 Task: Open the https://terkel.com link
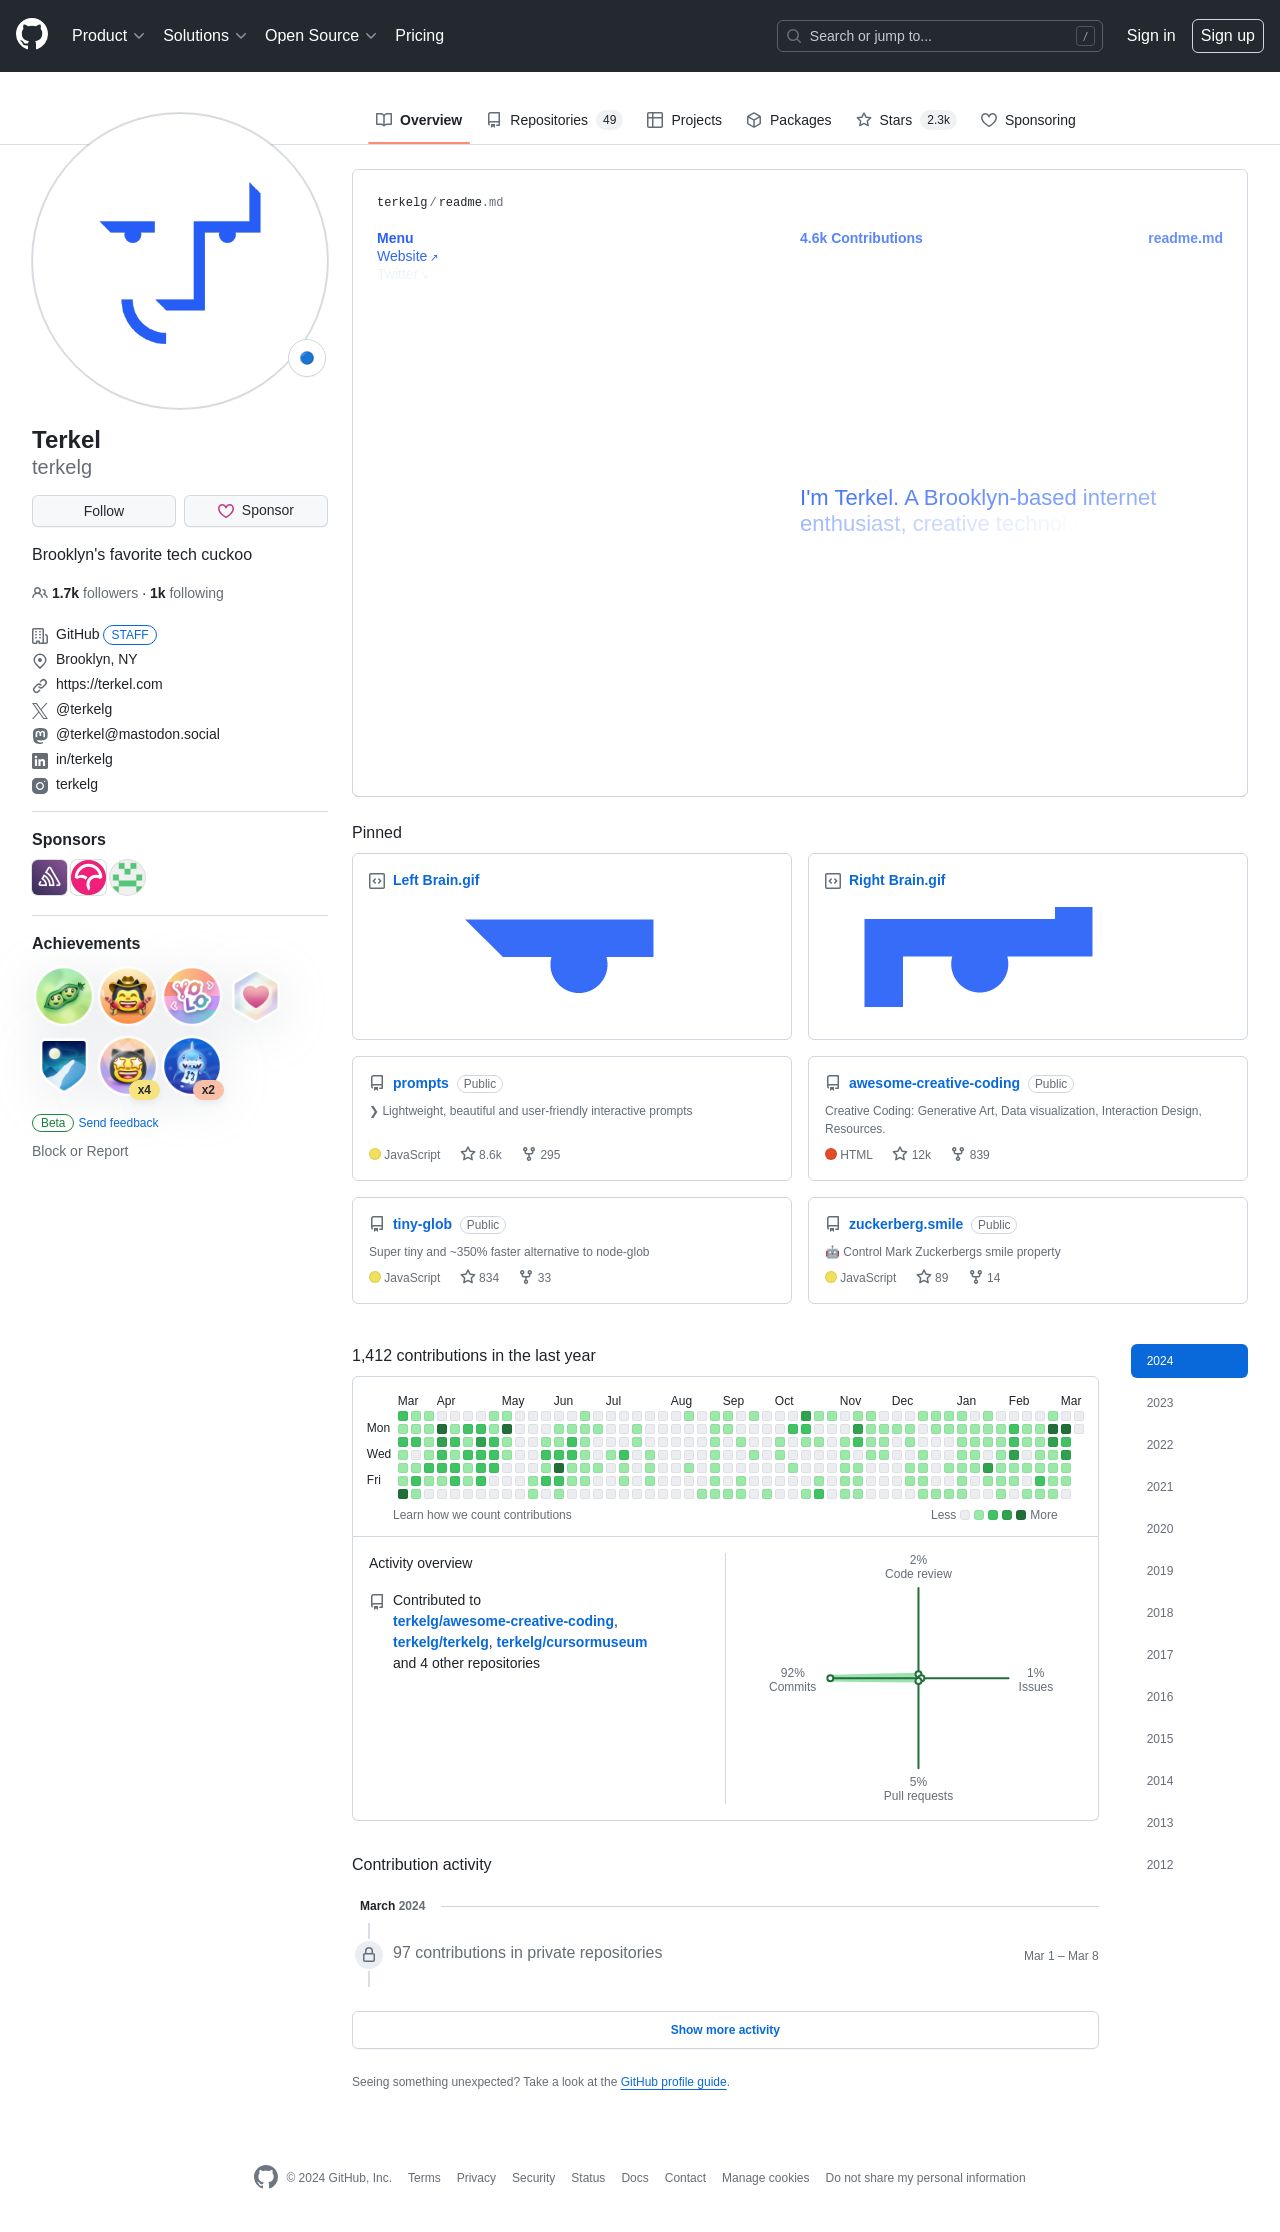coord(109,684)
